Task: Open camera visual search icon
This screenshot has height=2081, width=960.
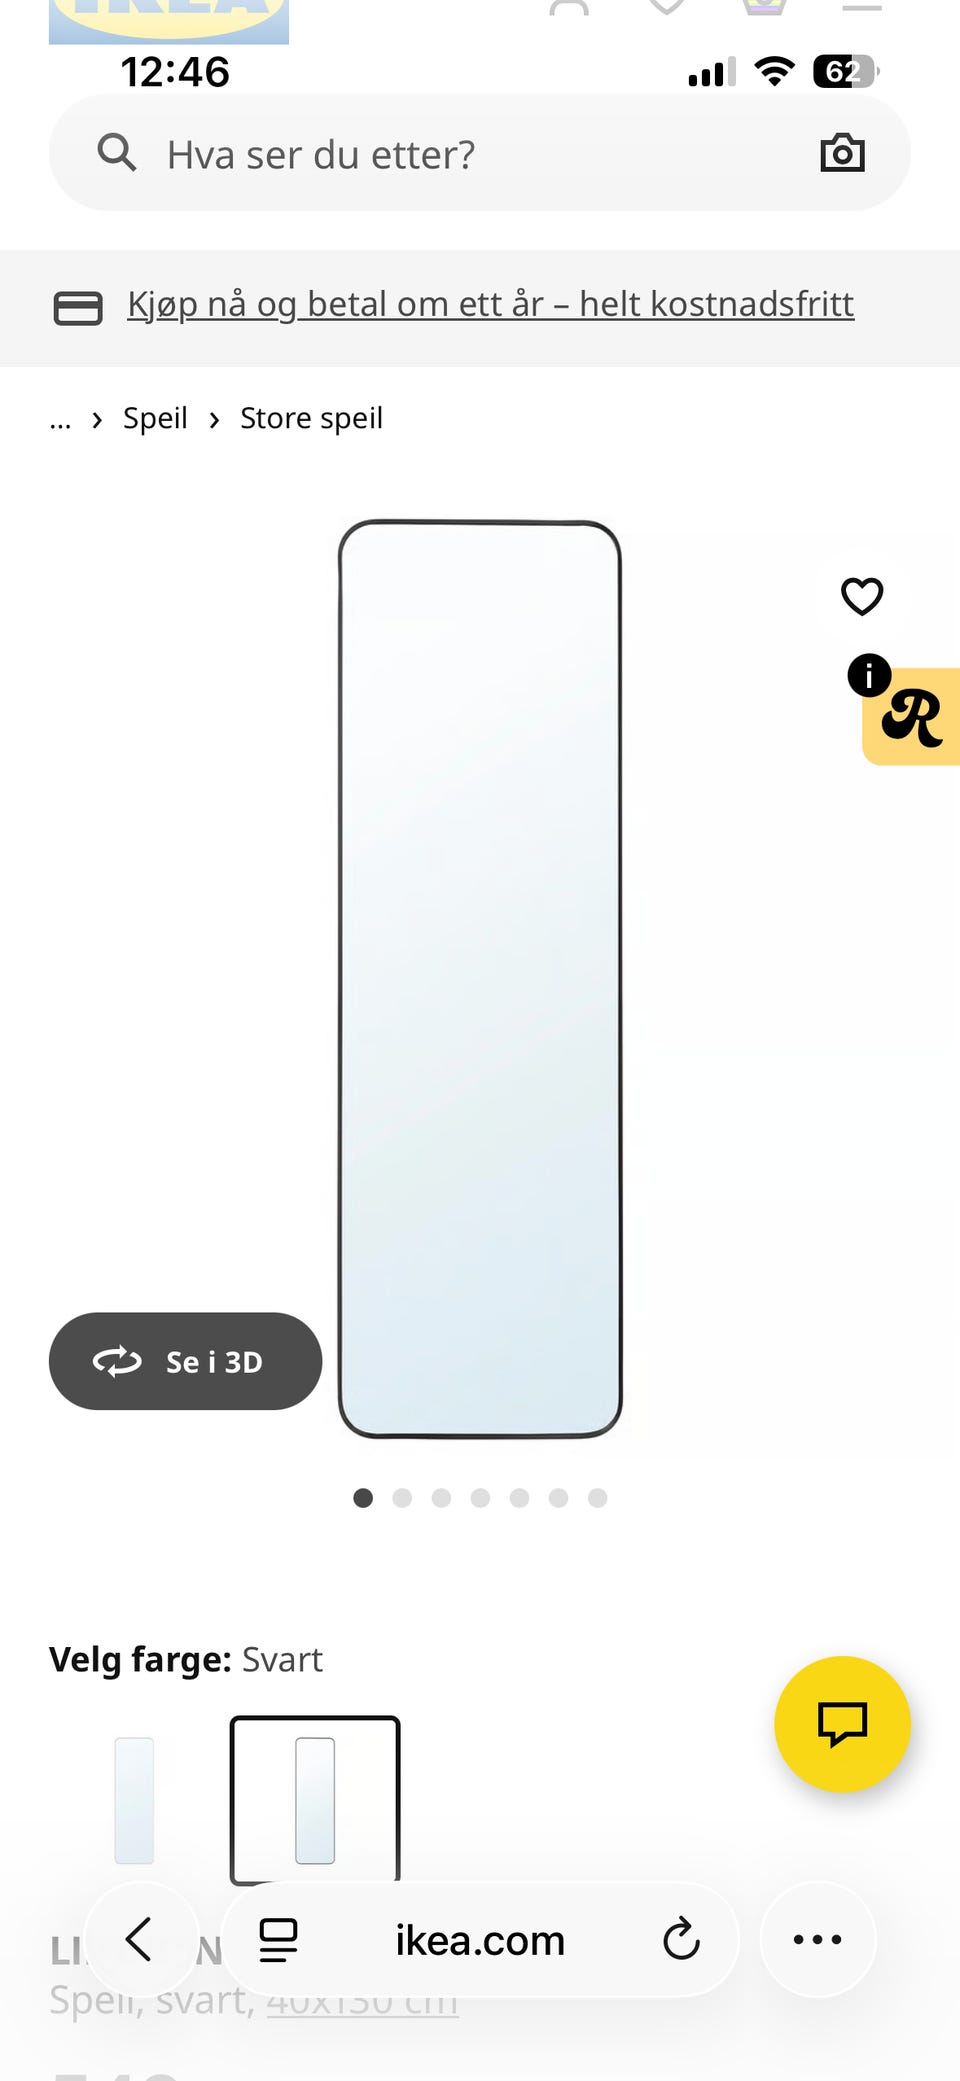Action: 842,153
